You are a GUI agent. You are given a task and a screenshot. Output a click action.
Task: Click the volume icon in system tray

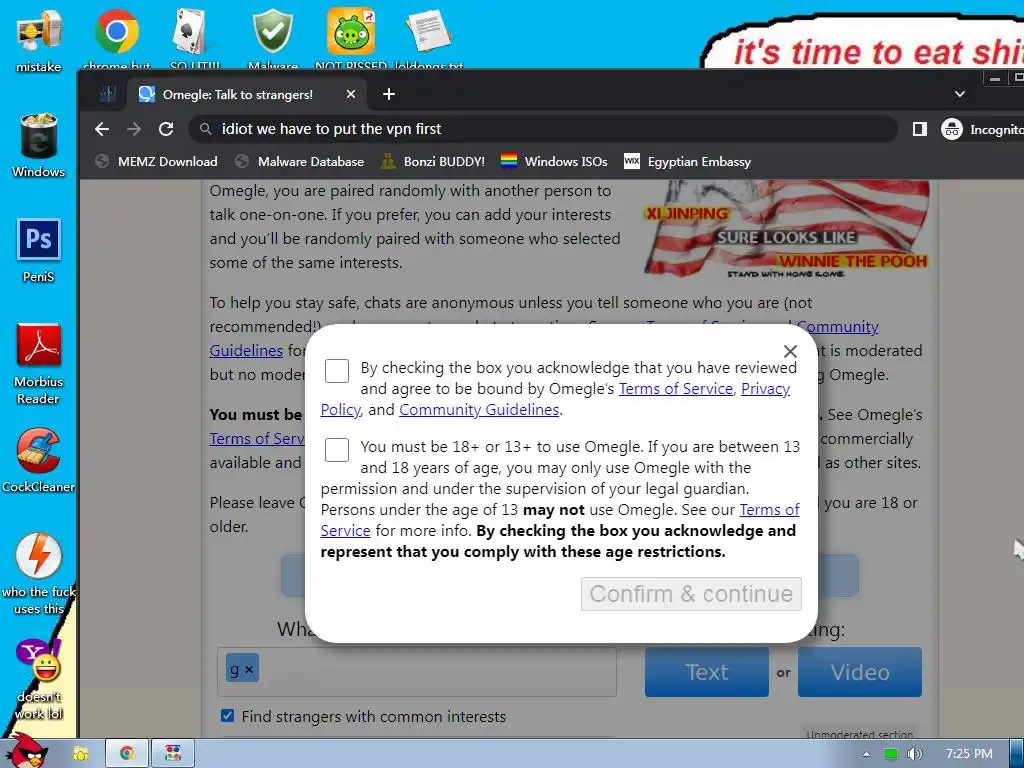coord(914,754)
